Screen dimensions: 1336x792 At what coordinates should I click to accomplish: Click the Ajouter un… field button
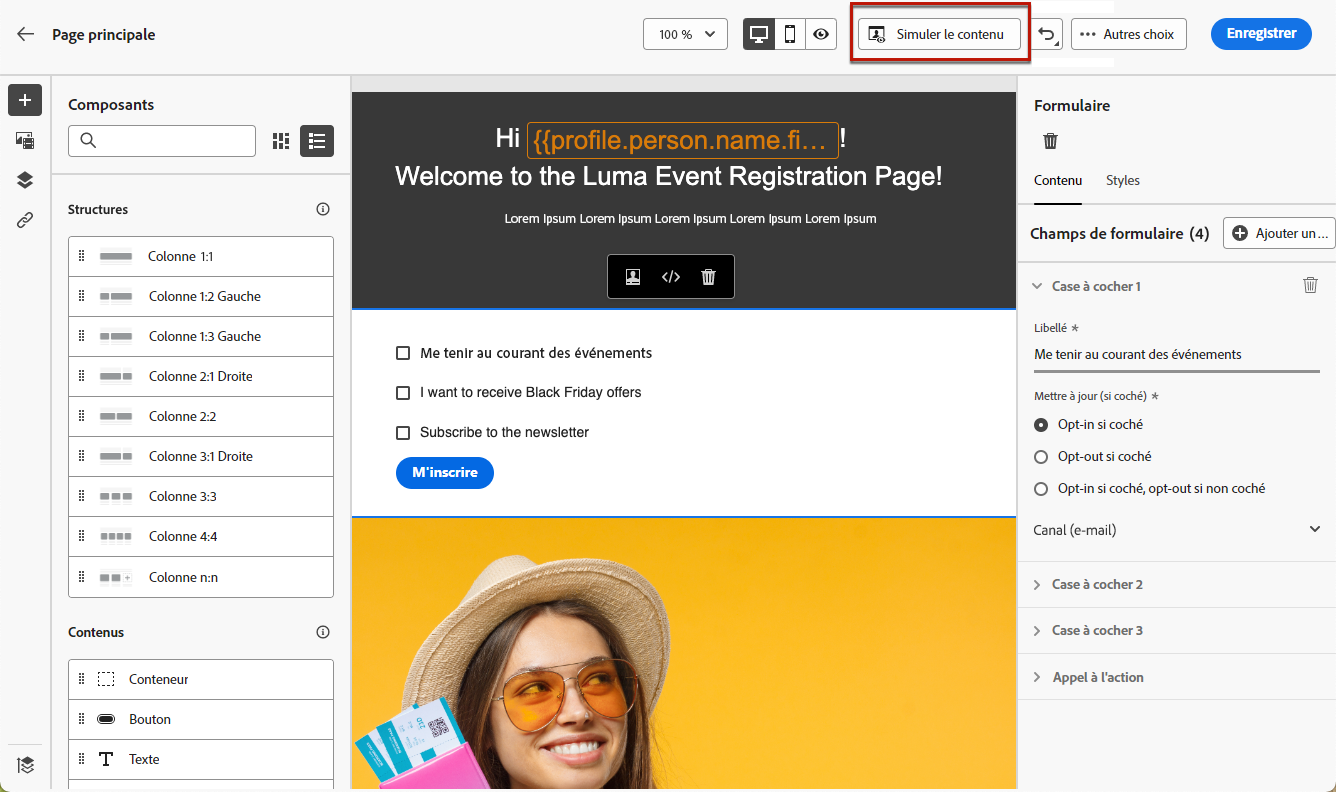[1279, 233]
